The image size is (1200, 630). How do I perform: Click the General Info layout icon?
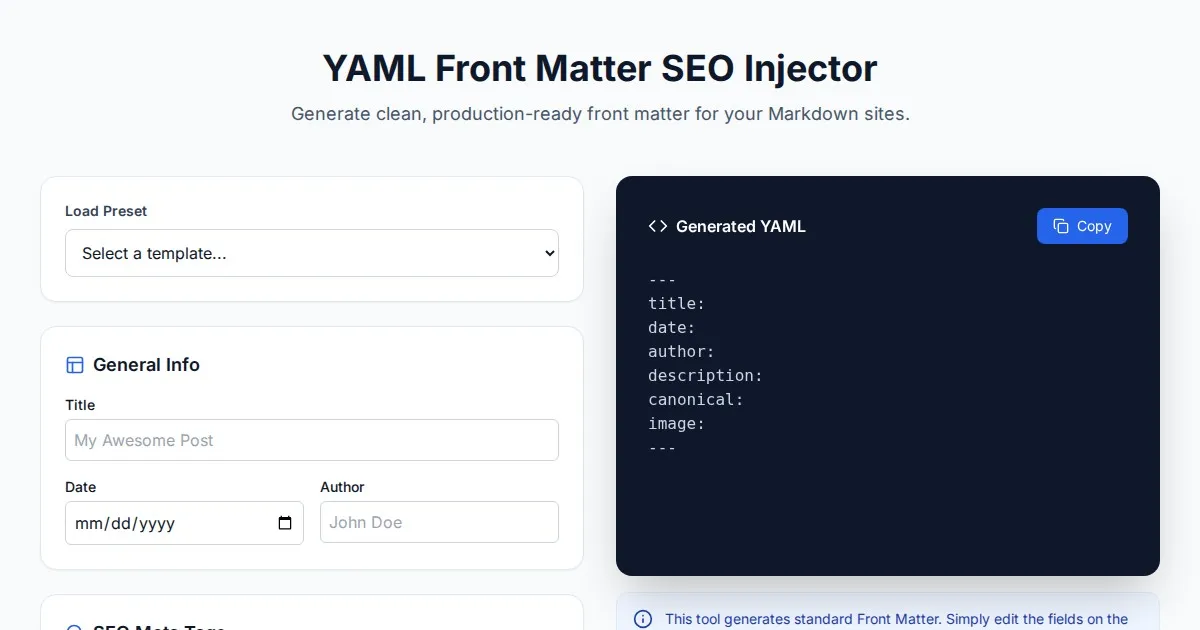tap(75, 365)
